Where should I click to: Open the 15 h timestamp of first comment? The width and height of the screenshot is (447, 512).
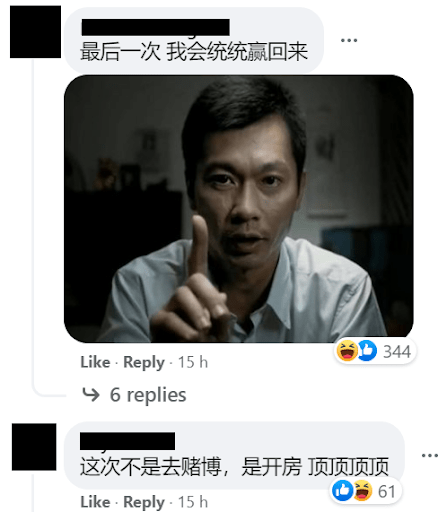193,362
